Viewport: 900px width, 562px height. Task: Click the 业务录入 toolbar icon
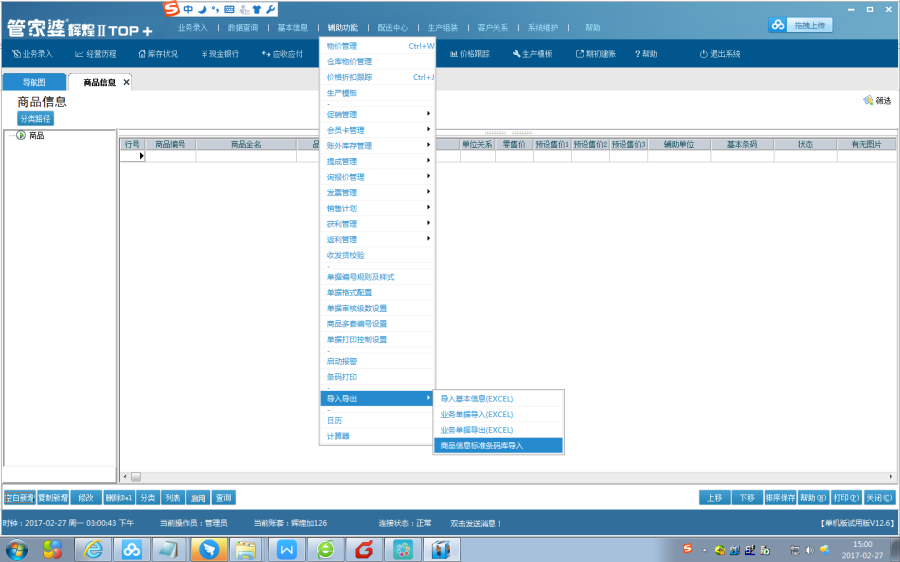(x=33, y=53)
